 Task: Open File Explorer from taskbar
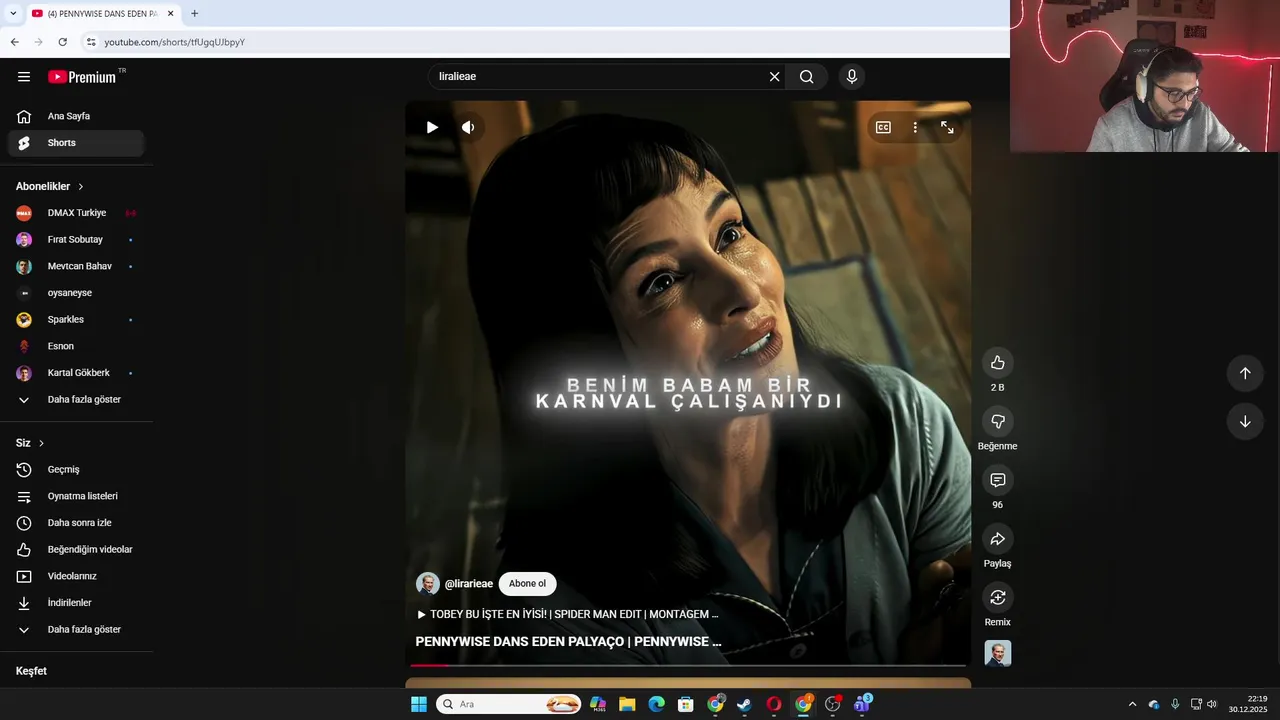[x=627, y=704]
